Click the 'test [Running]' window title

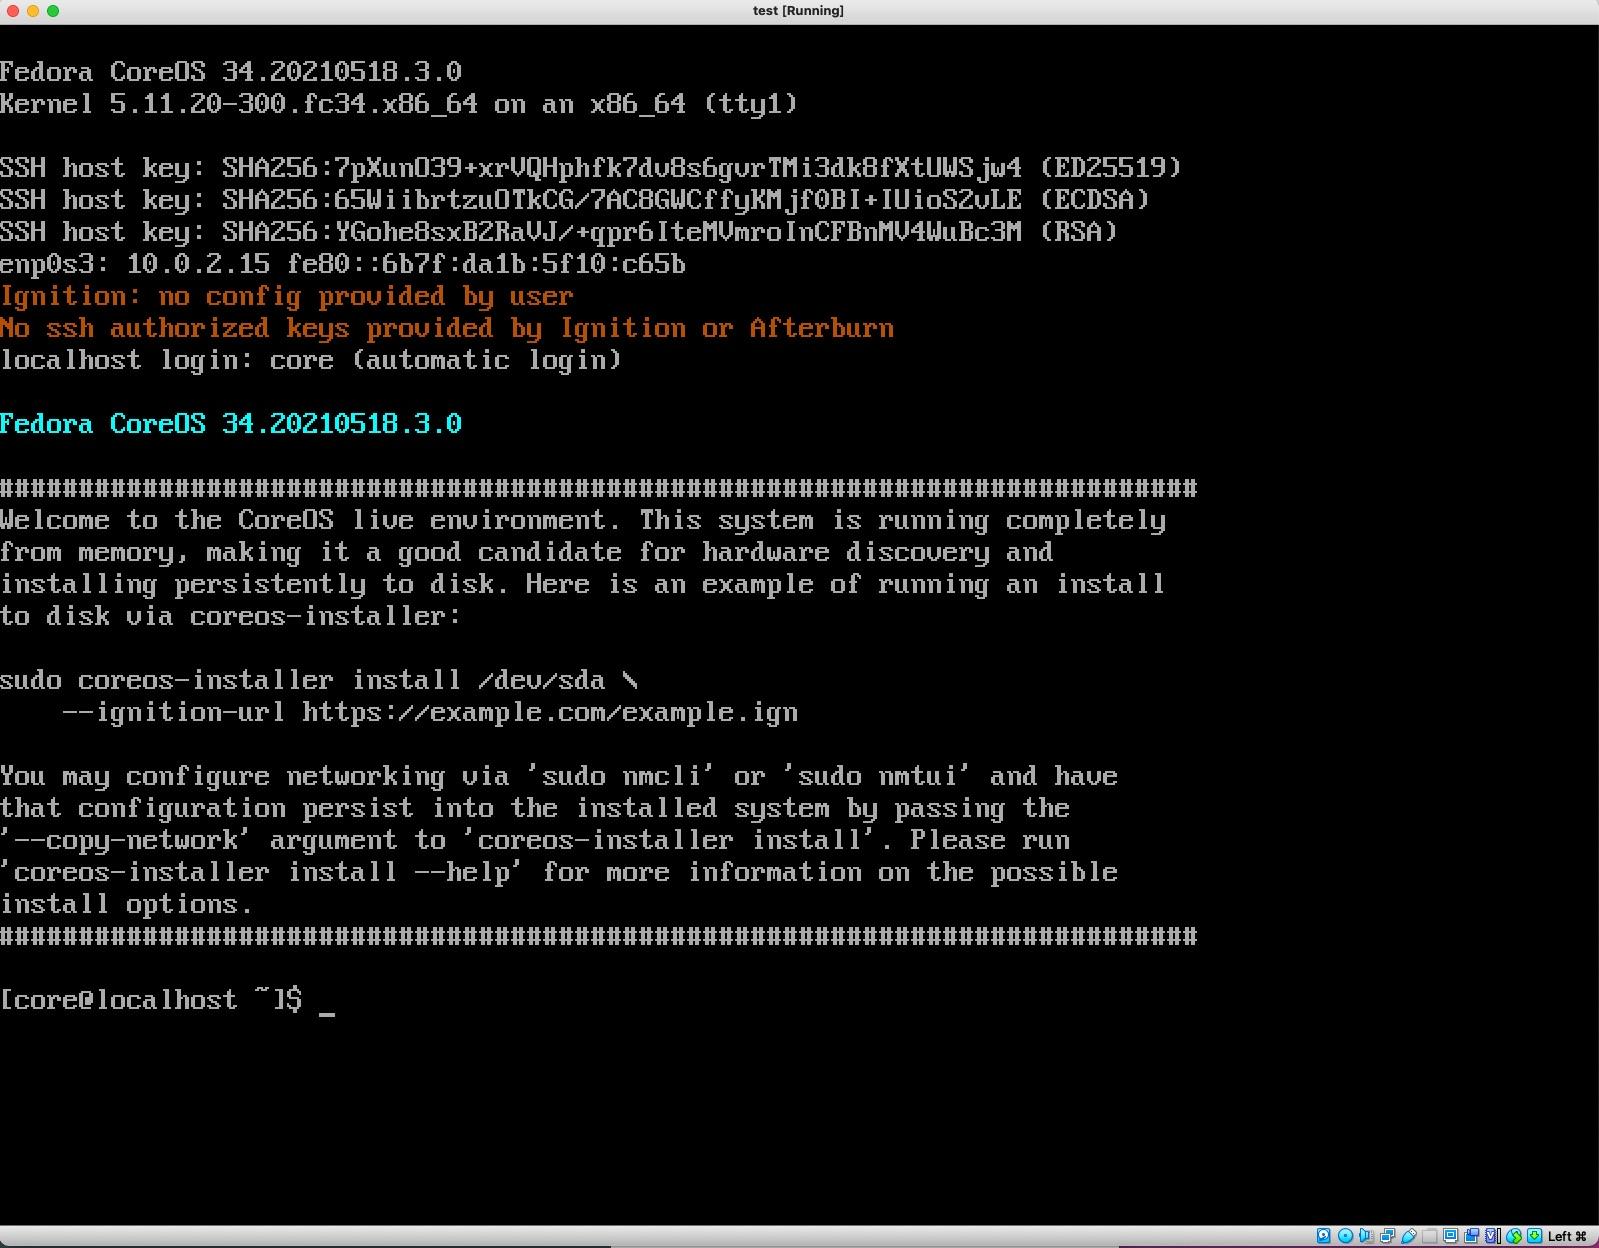click(798, 11)
